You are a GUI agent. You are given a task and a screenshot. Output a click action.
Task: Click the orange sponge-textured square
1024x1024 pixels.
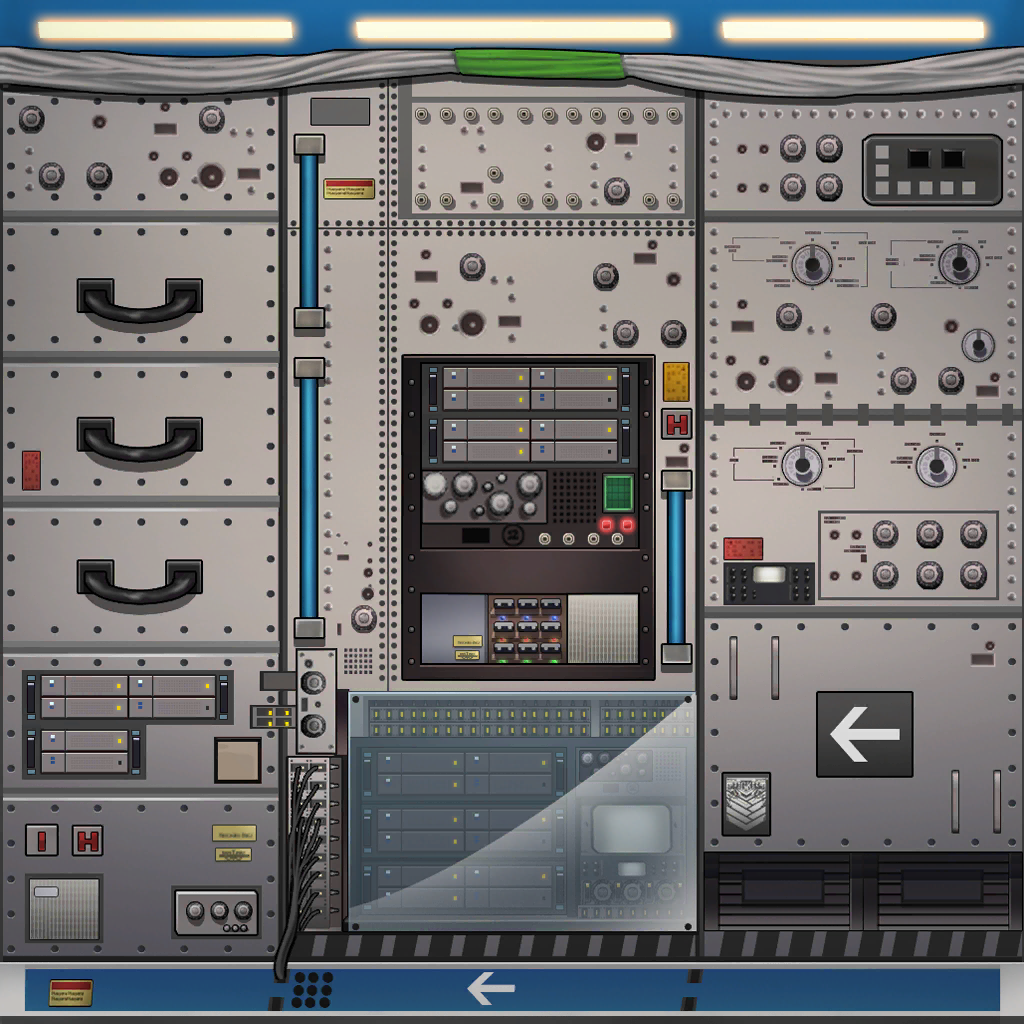coord(676,381)
